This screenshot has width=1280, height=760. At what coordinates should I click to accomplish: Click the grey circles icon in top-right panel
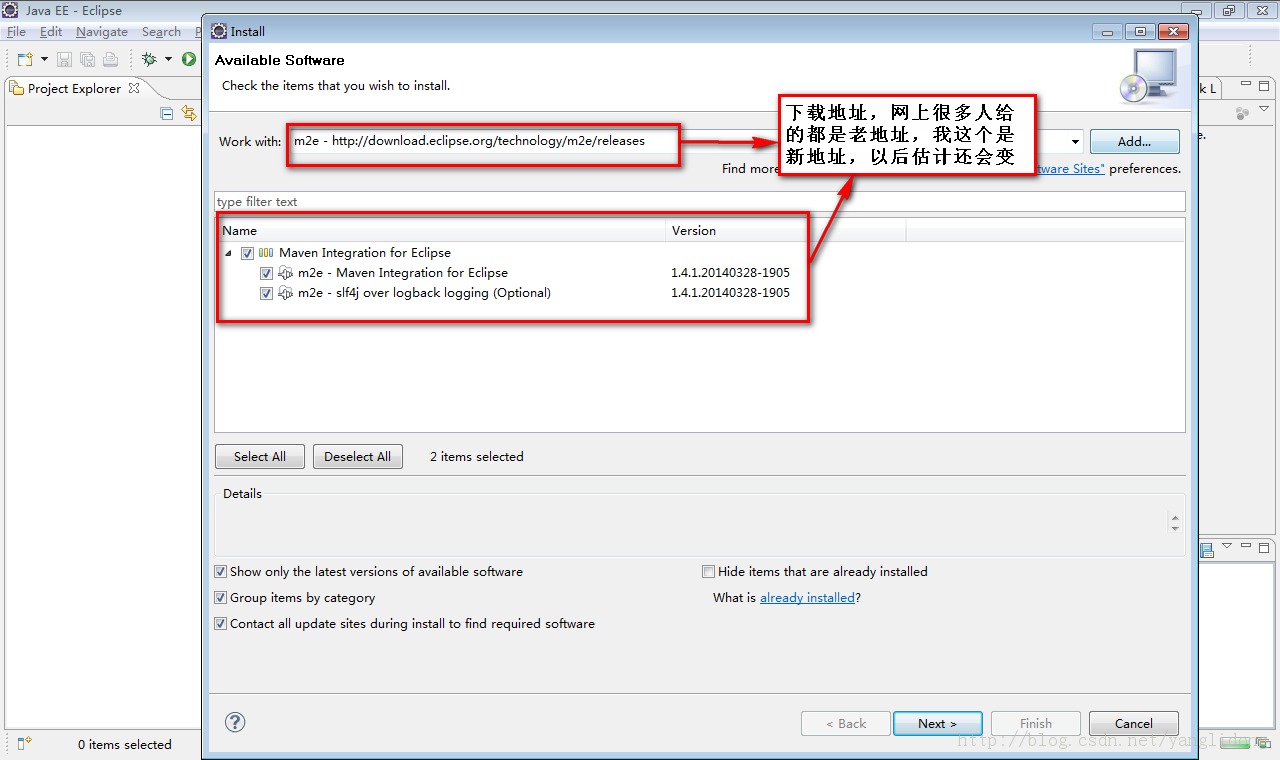click(x=1243, y=113)
